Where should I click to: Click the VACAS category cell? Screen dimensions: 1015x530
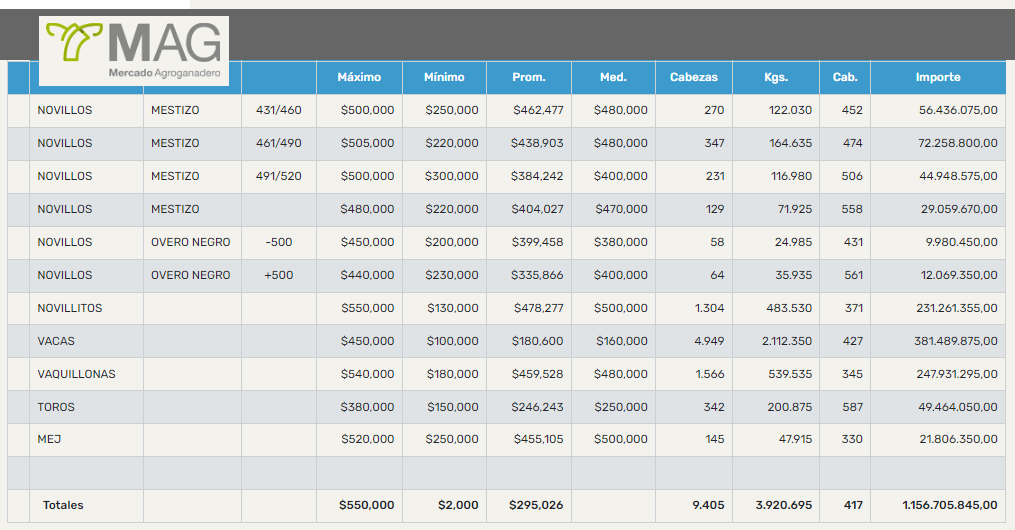pos(57,341)
